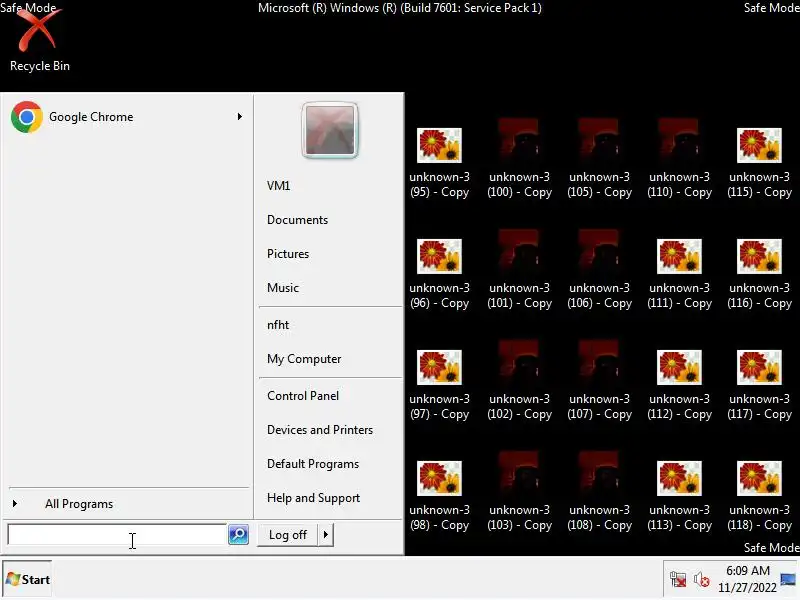The image size is (800, 600).
Task: Click the user account picture
Action: tap(330, 130)
